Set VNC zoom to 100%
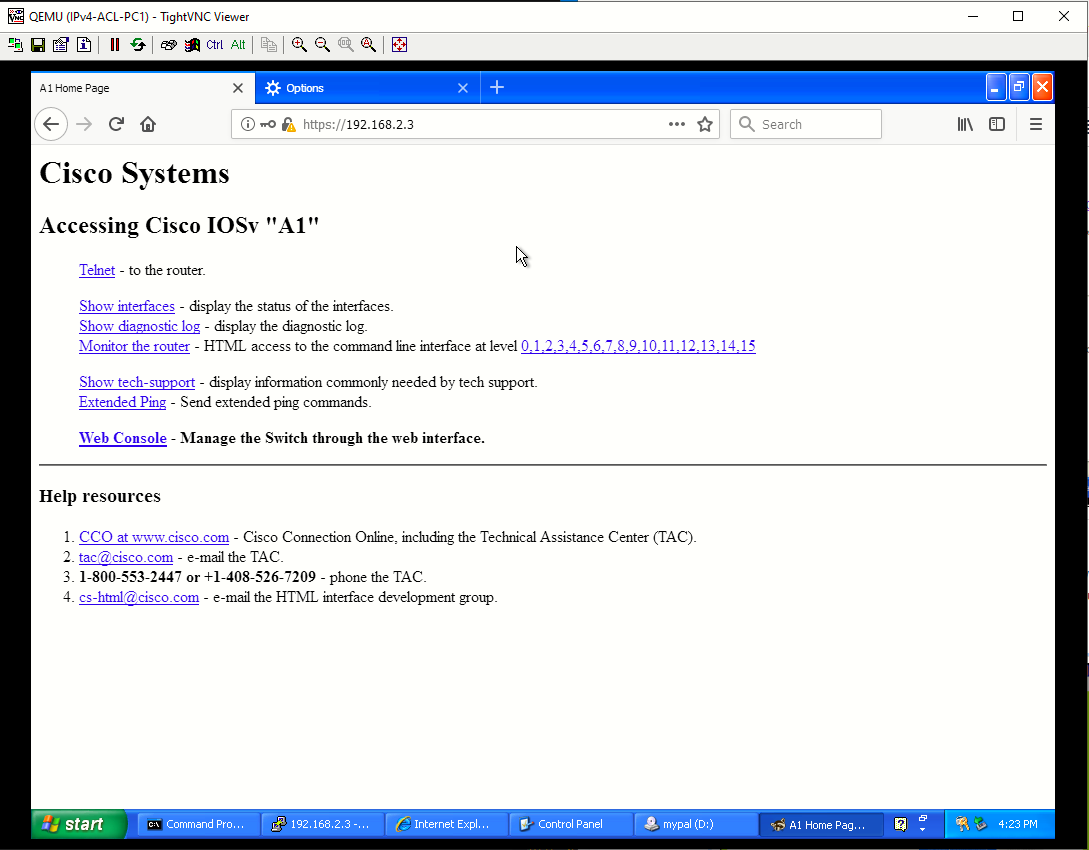 pyautogui.click(x=345, y=45)
